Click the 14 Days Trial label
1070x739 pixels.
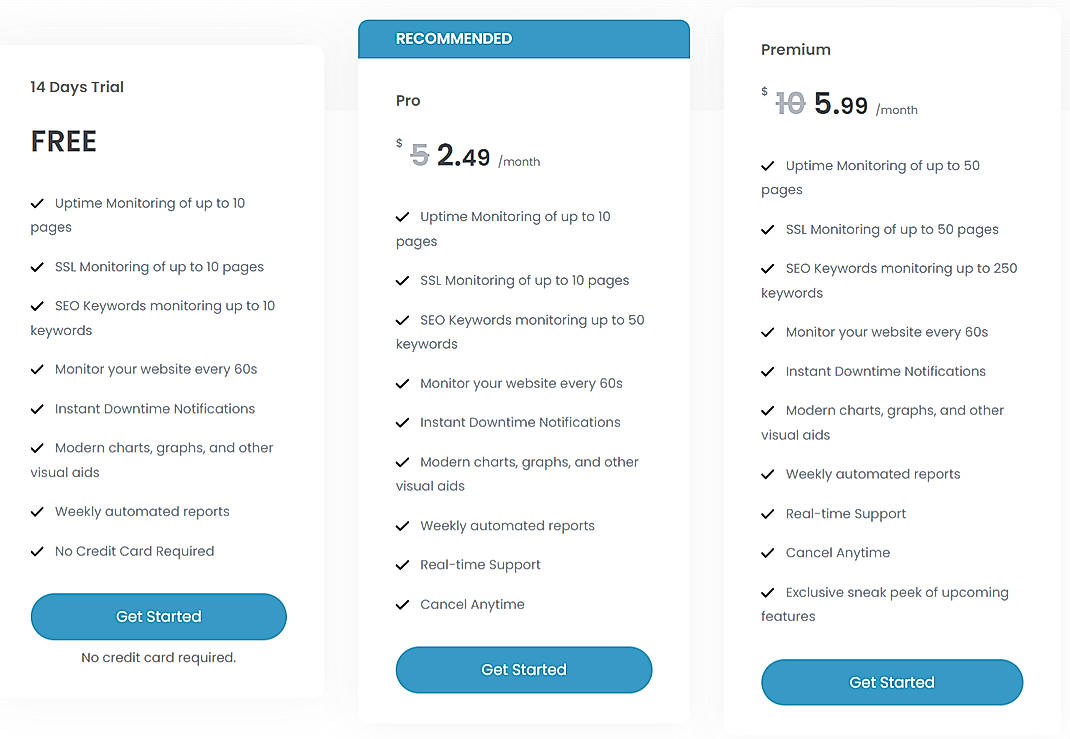coord(77,87)
